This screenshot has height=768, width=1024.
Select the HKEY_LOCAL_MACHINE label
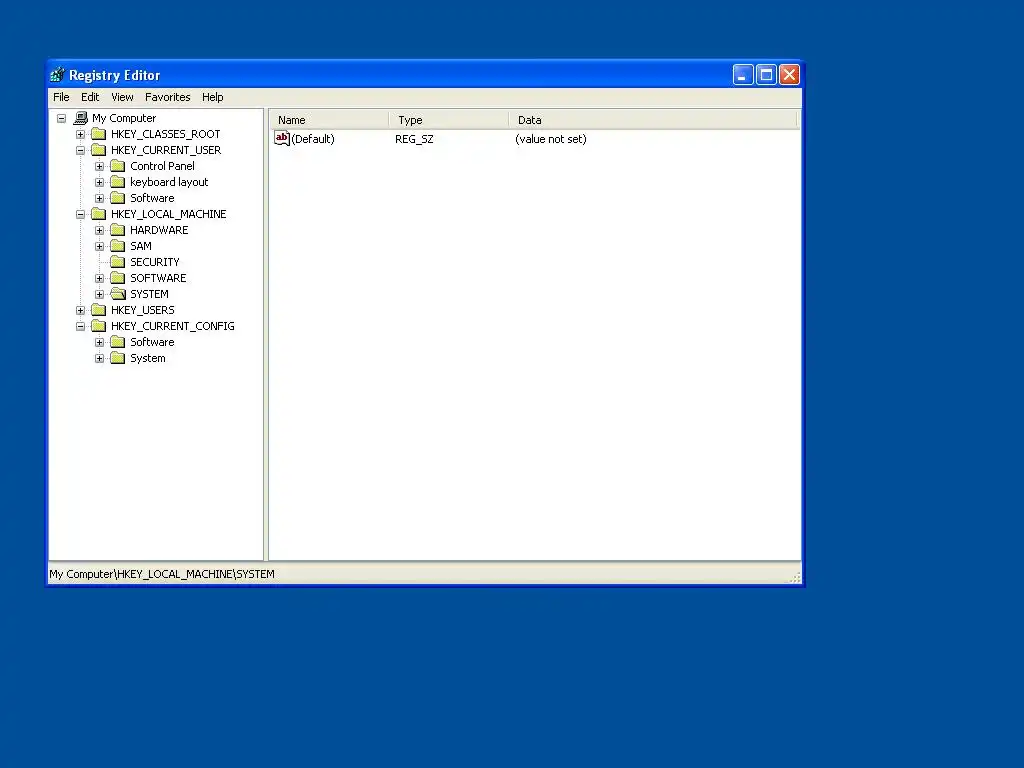point(168,214)
